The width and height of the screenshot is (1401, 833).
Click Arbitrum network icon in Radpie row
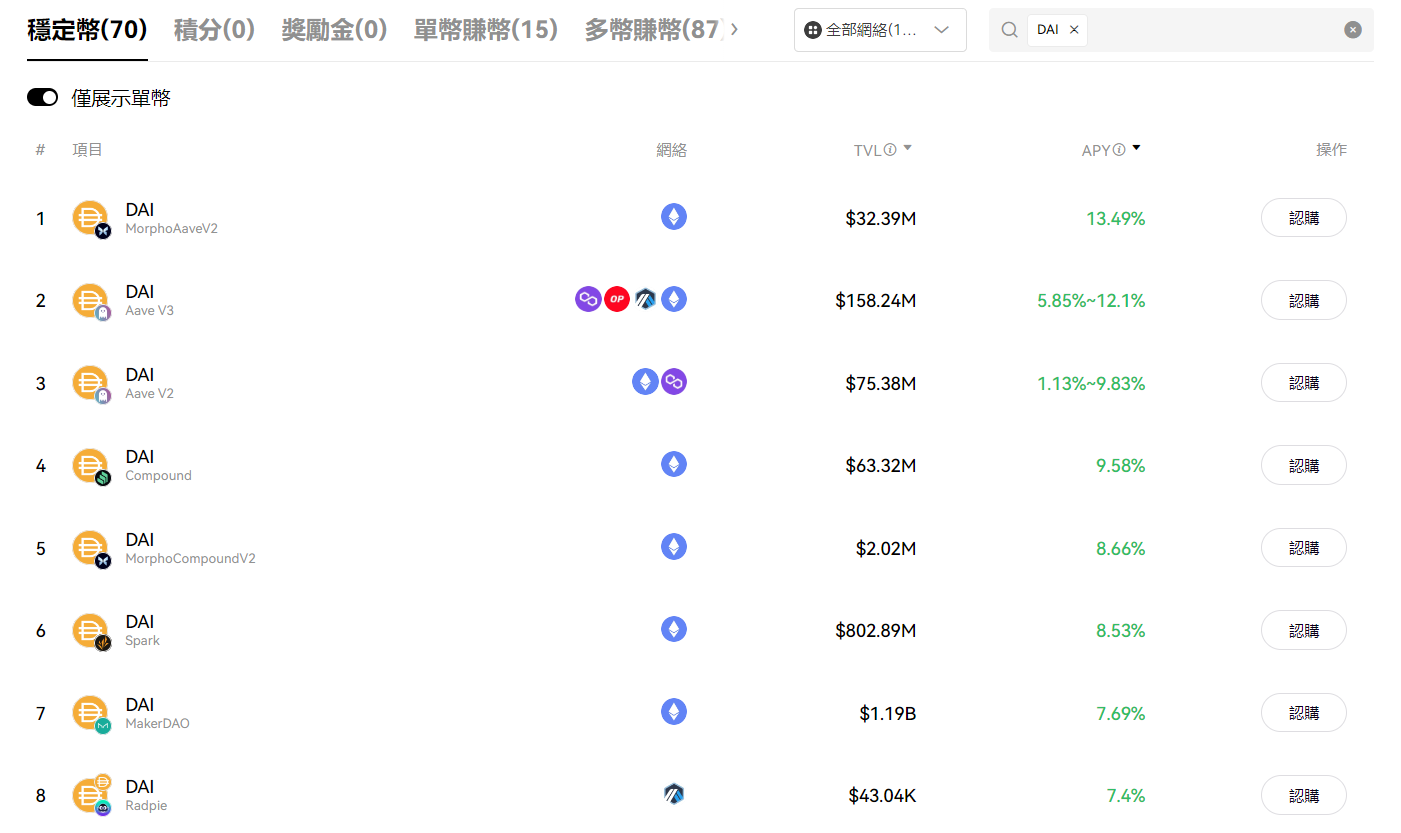click(674, 794)
